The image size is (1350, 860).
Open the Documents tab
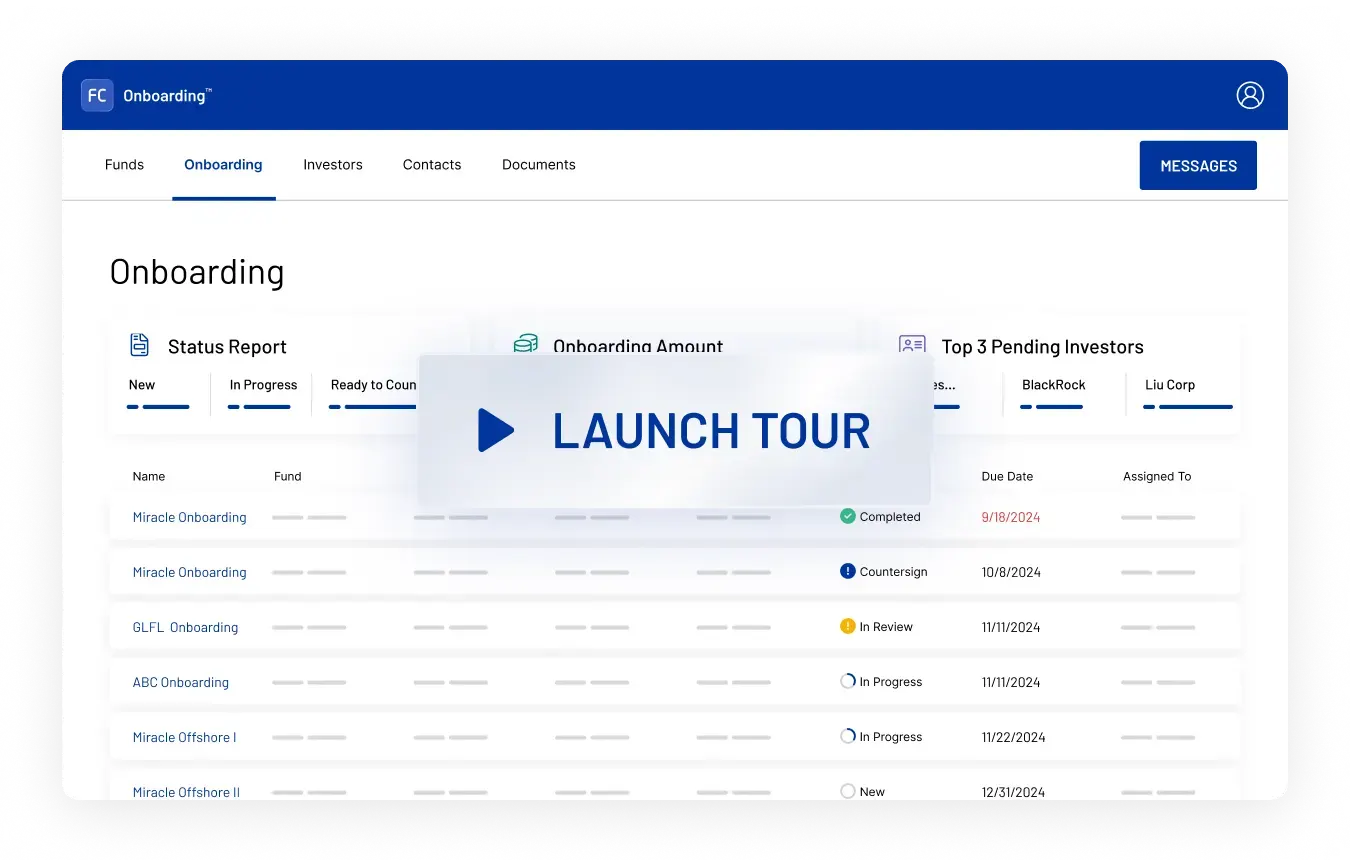coord(538,165)
